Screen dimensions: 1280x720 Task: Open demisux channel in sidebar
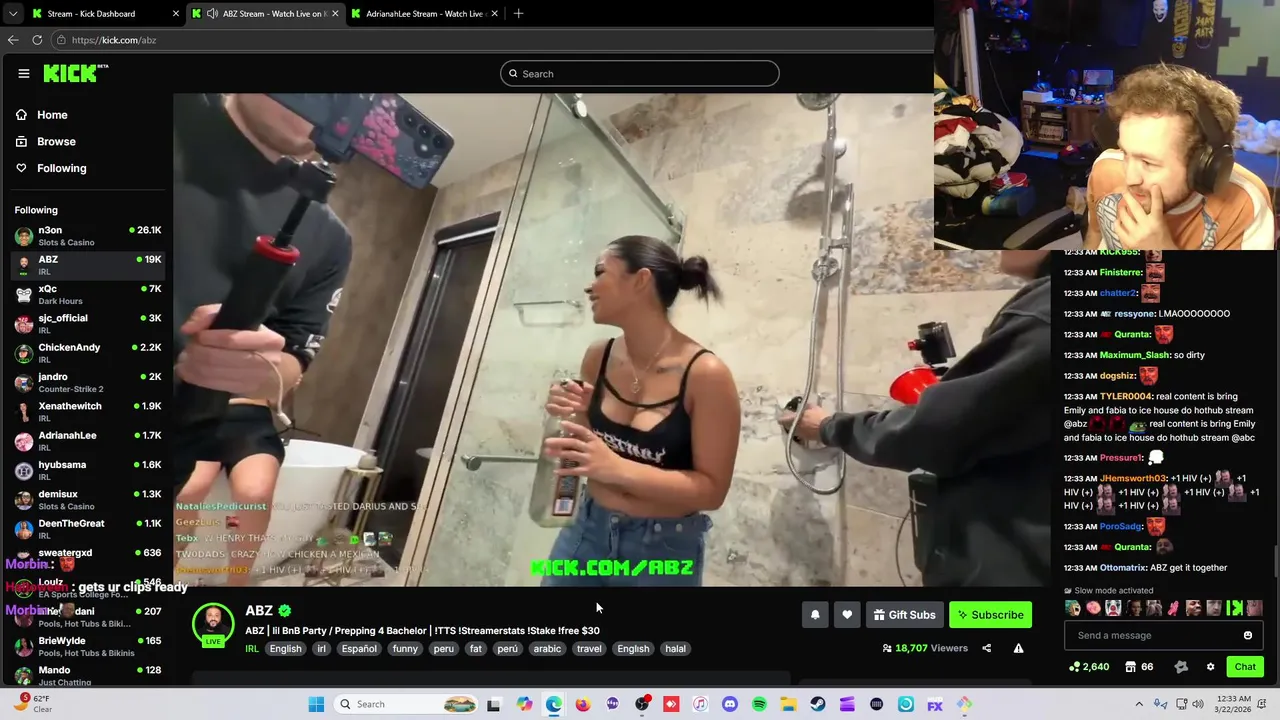point(87,499)
